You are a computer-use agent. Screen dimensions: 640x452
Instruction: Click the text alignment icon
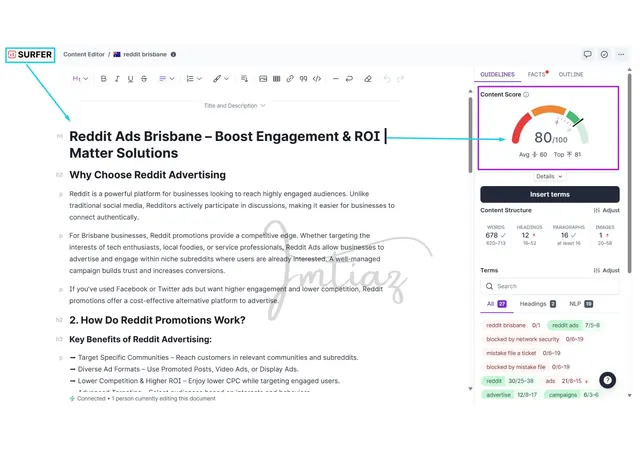(162, 79)
